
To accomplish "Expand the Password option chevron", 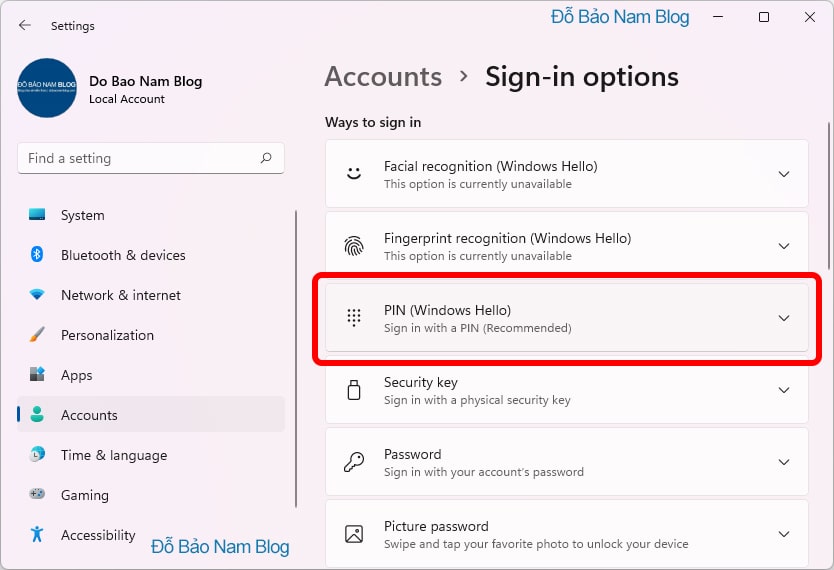I will (783, 462).
